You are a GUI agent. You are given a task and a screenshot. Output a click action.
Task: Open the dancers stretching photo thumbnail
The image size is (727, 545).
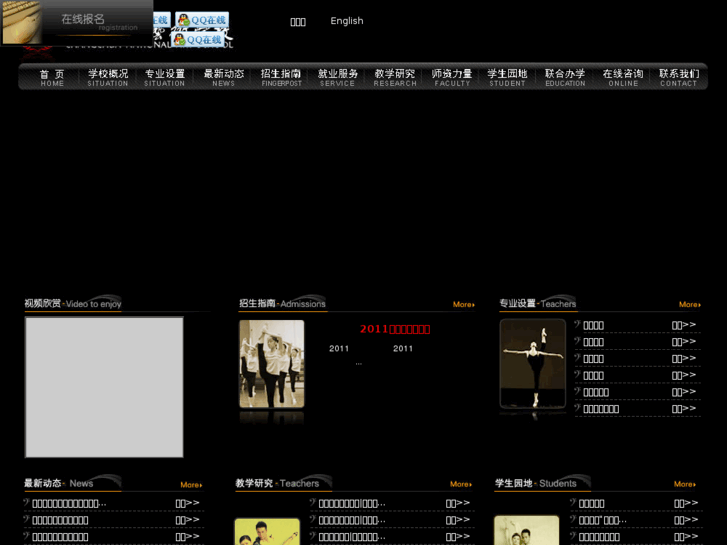[272, 364]
